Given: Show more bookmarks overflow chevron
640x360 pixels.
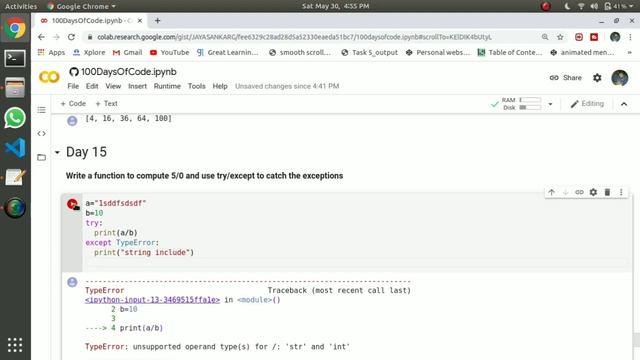Looking at the screenshot, I should (629, 53).
